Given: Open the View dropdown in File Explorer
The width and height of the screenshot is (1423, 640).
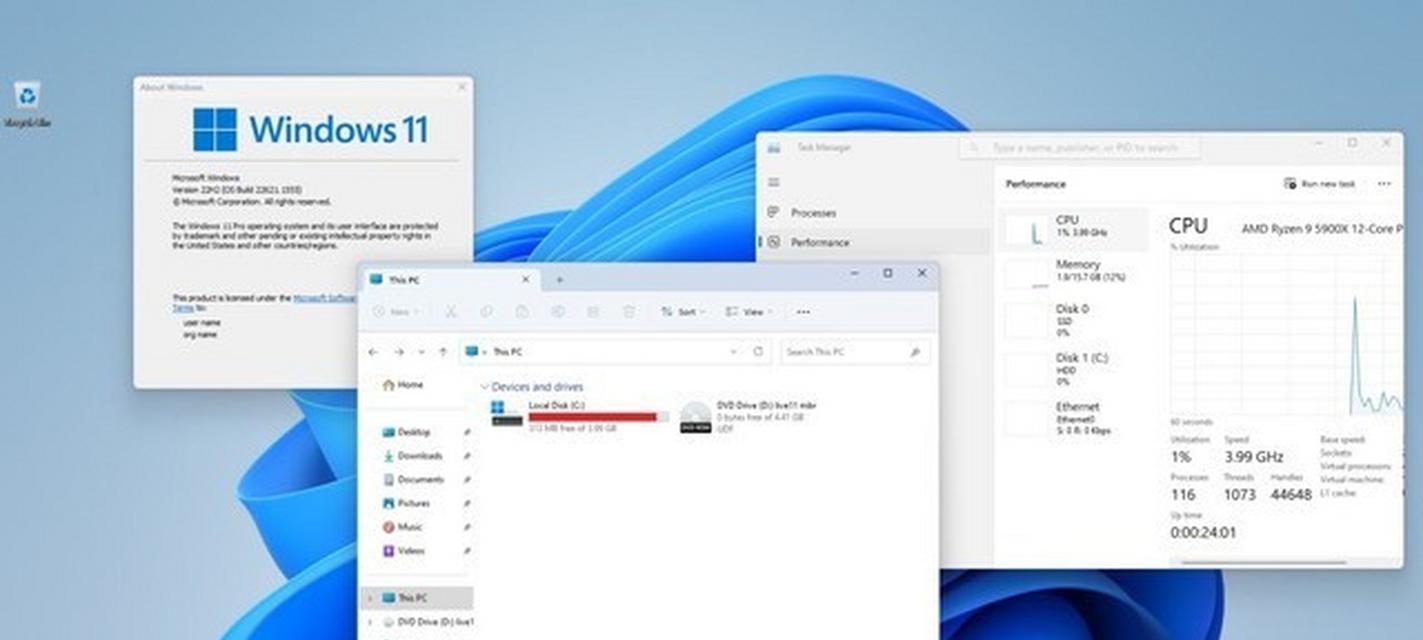Looking at the screenshot, I should pyautogui.click(x=749, y=312).
